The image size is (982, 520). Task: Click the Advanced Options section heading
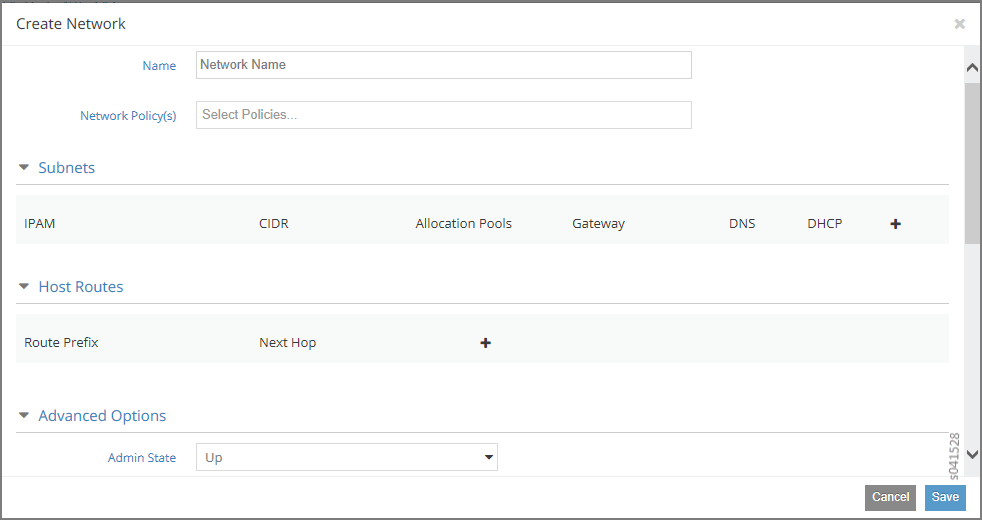click(x=102, y=416)
